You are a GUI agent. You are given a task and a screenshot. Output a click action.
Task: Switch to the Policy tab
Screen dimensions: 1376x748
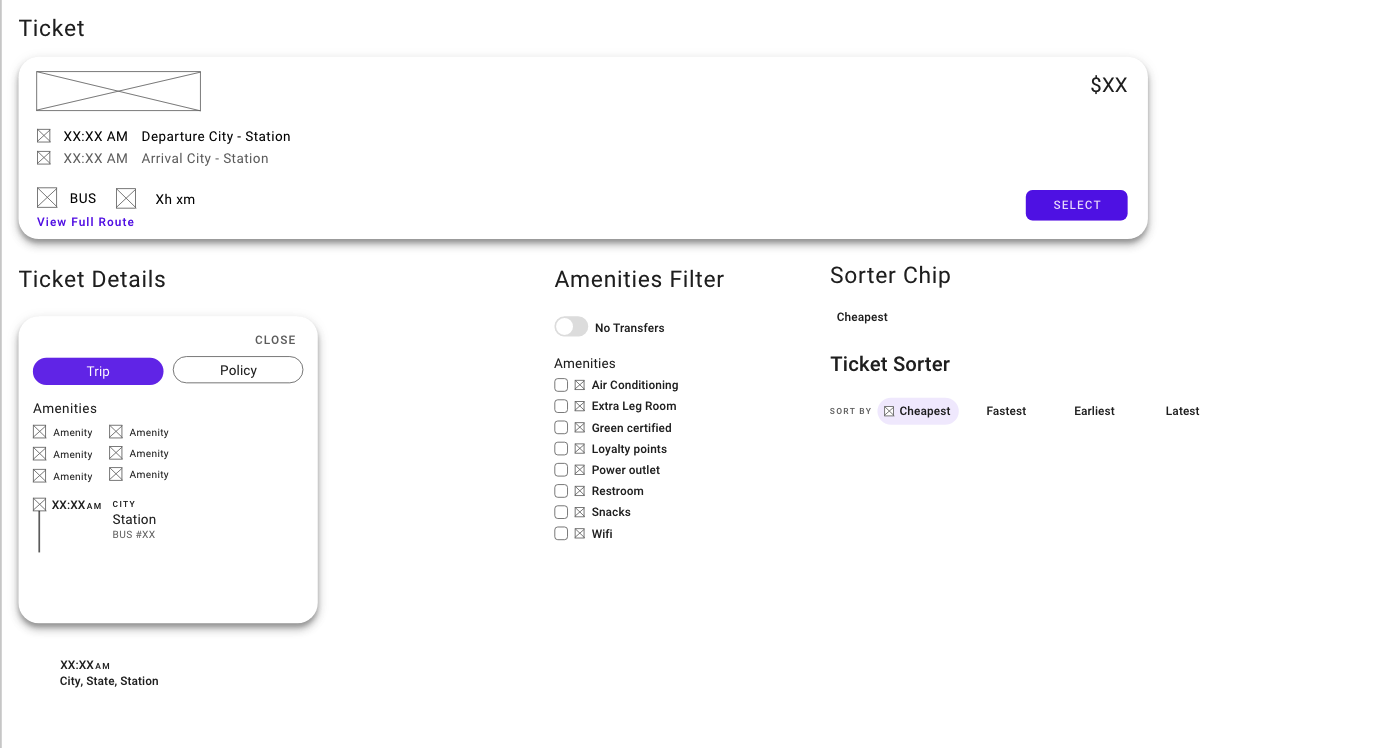click(237, 370)
